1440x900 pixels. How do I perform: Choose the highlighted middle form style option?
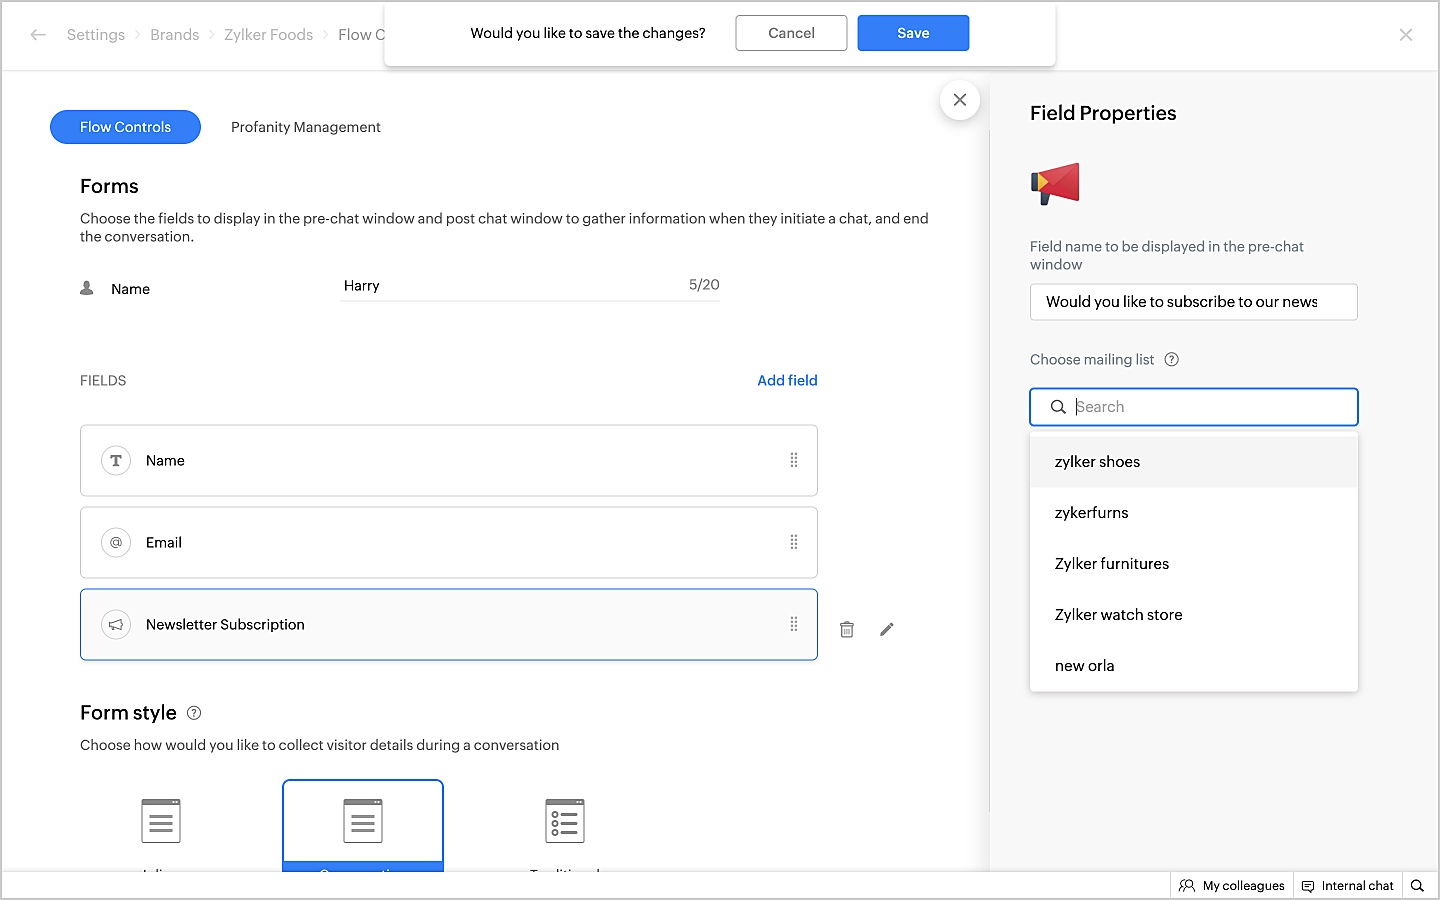[x=363, y=822]
